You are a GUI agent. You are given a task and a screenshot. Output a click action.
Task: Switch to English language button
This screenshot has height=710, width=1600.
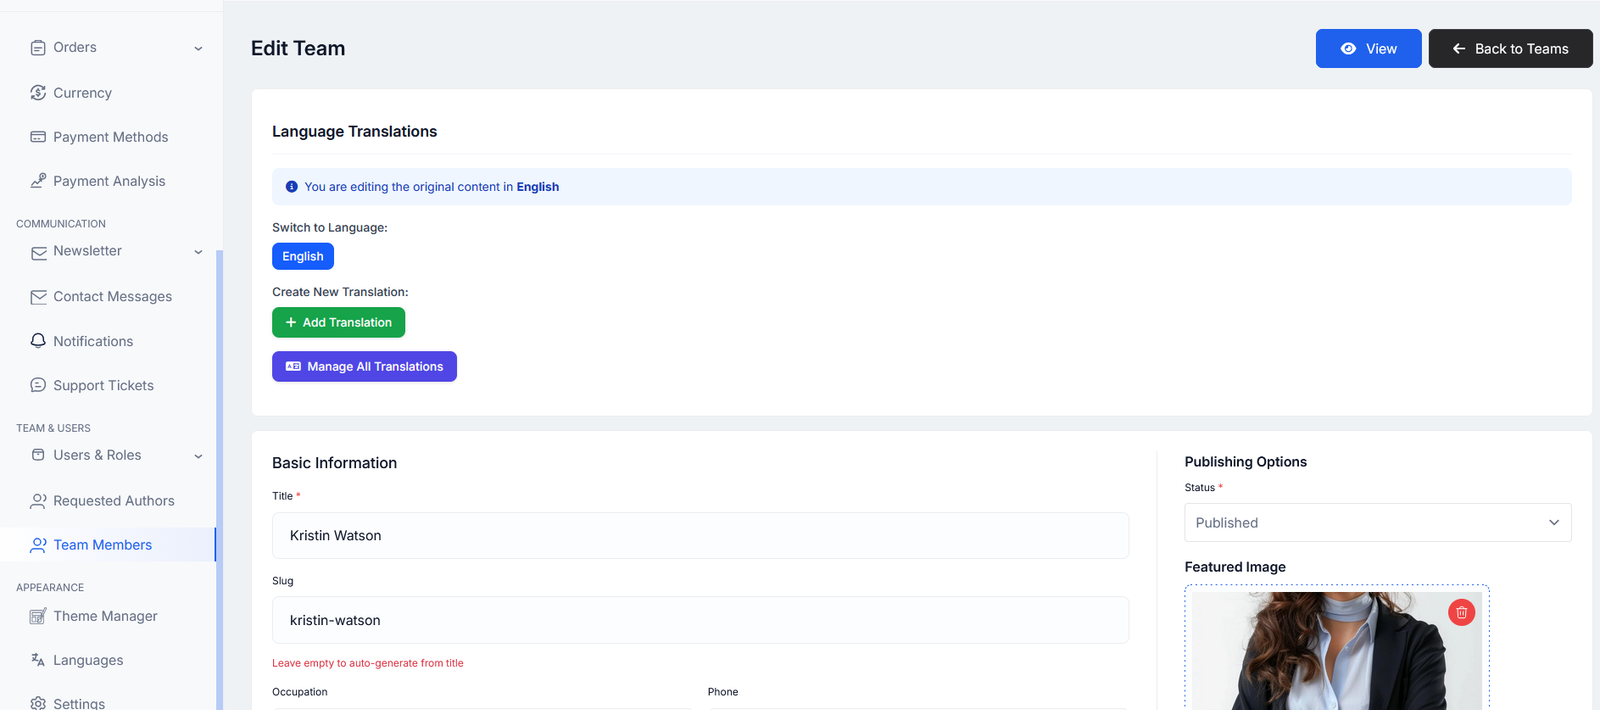(x=303, y=257)
